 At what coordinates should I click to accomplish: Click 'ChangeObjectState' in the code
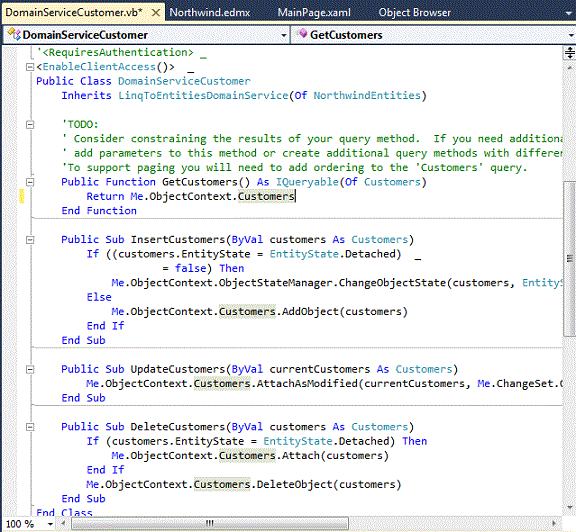tap(392, 283)
